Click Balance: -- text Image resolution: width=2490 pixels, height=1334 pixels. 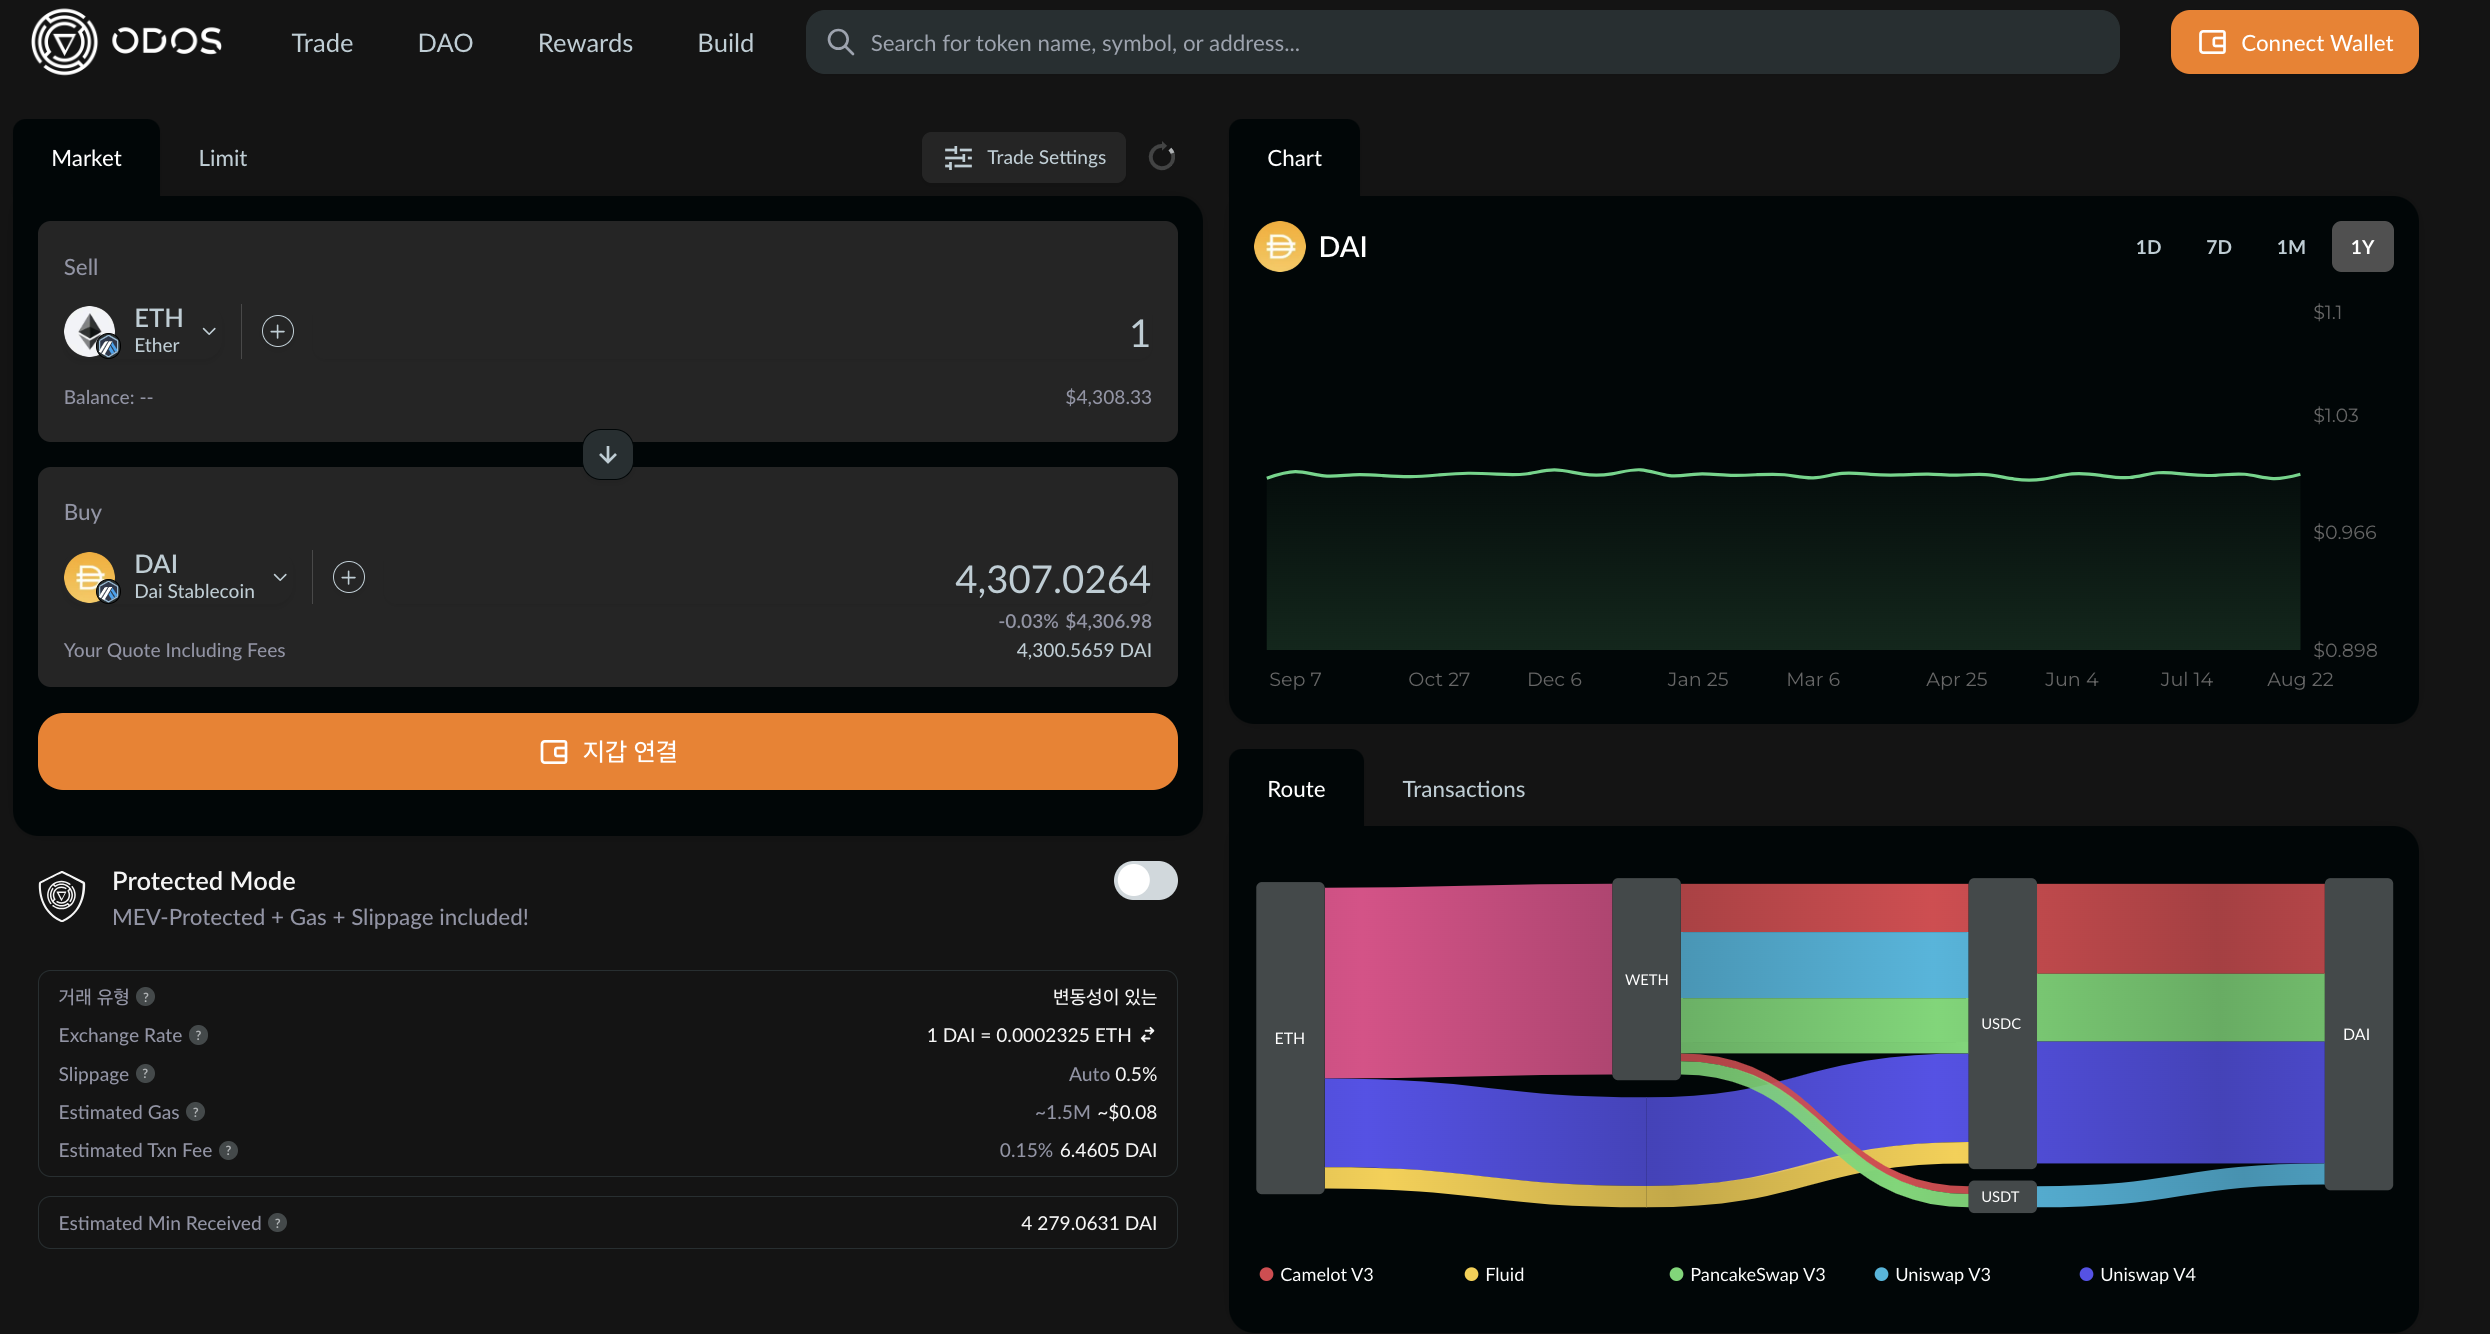pyautogui.click(x=108, y=397)
